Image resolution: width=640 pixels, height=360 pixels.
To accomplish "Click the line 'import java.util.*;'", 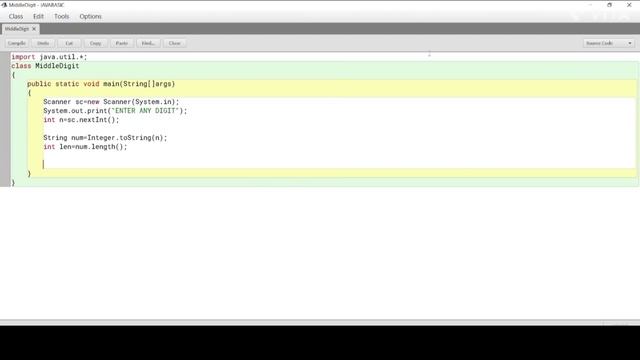I will point(49,57).
